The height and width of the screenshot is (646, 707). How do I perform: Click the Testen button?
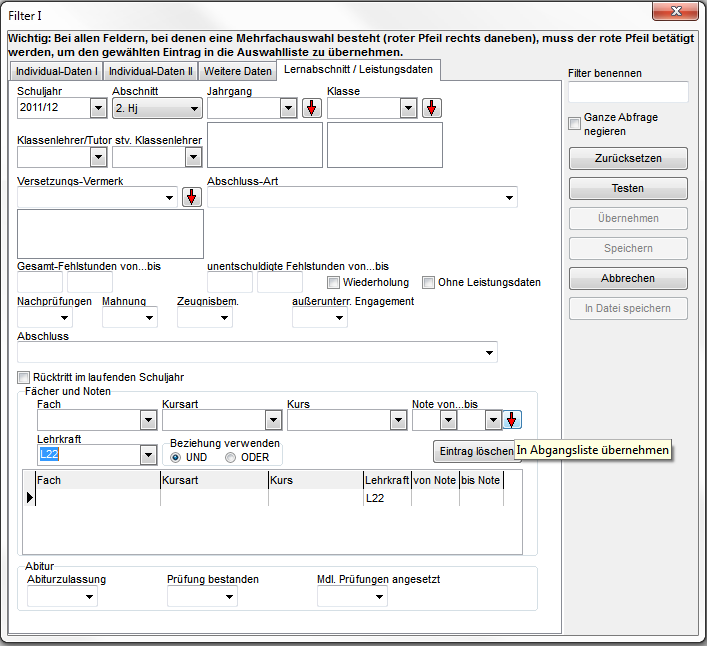tap(627, 188)
